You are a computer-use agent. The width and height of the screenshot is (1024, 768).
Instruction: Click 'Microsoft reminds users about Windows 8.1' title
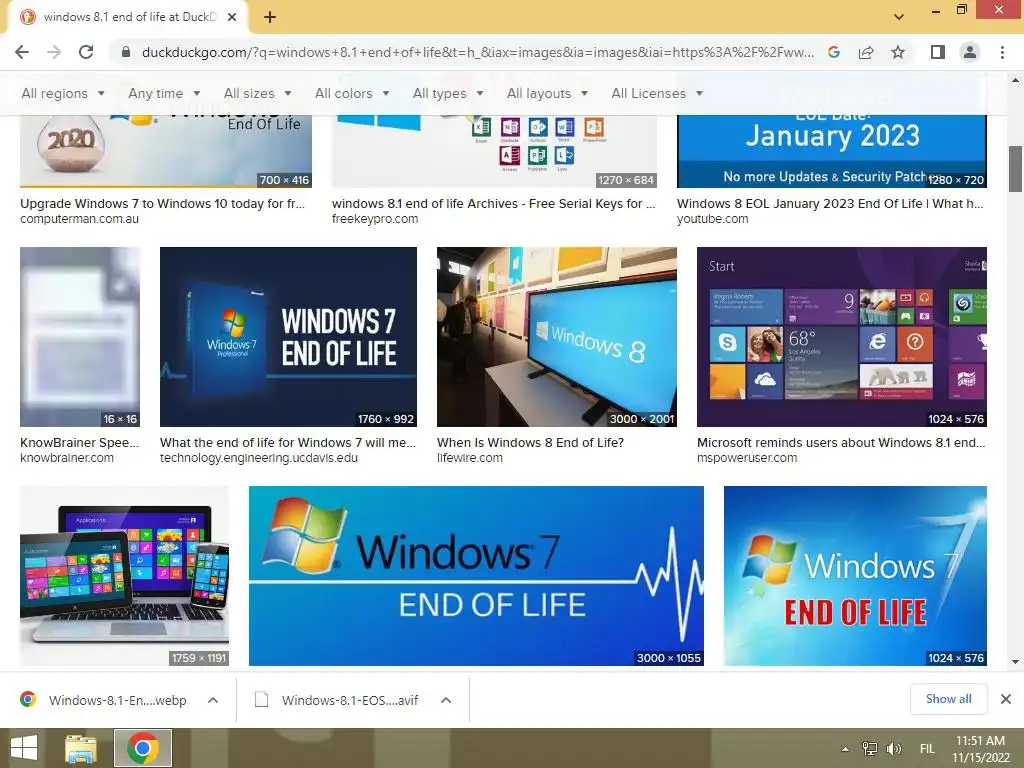[841, 443]
